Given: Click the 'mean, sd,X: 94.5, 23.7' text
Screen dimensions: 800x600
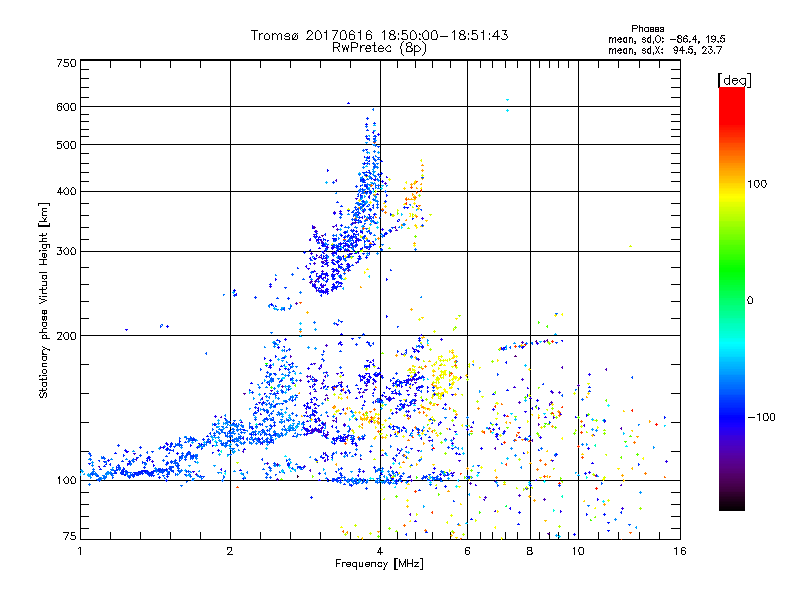Looking at the screenshot, I should pyautogui.click(x=665, y=50).
